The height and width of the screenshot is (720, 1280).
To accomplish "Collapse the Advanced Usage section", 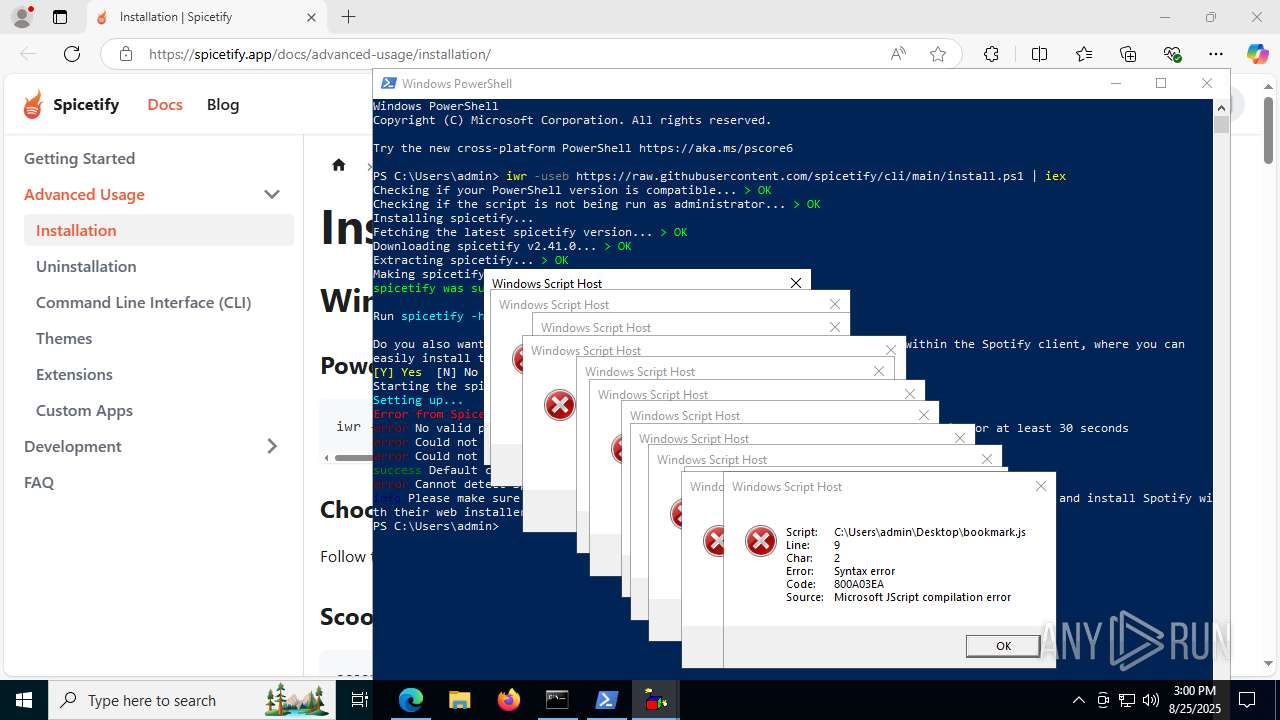I will tap(272, 194).
